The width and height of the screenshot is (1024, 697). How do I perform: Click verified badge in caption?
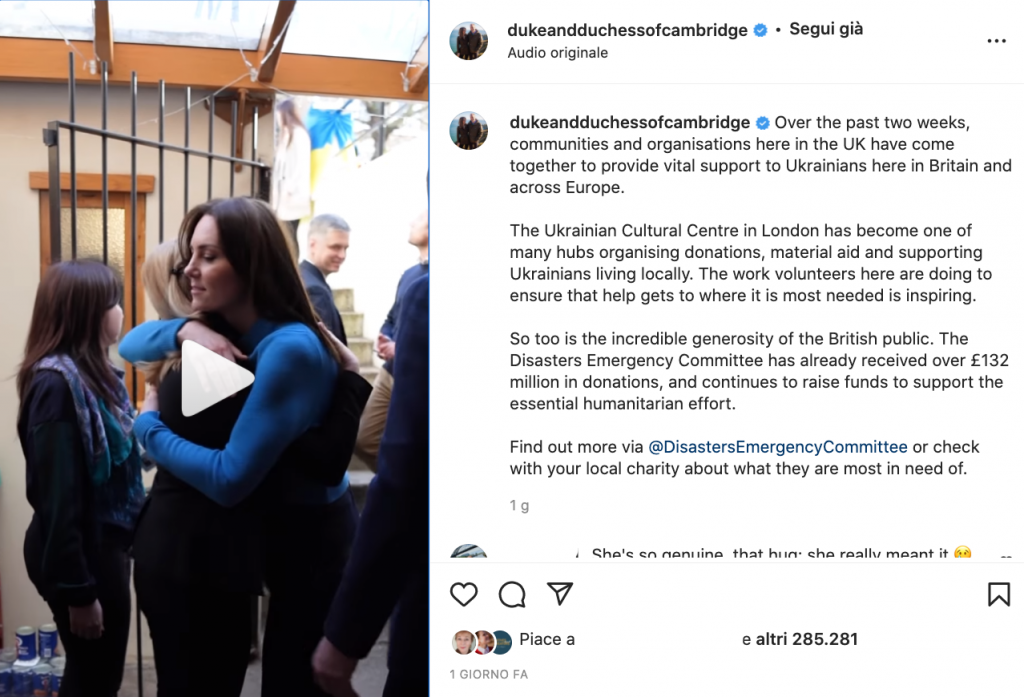pyautogui.click(x=762, y=123)
